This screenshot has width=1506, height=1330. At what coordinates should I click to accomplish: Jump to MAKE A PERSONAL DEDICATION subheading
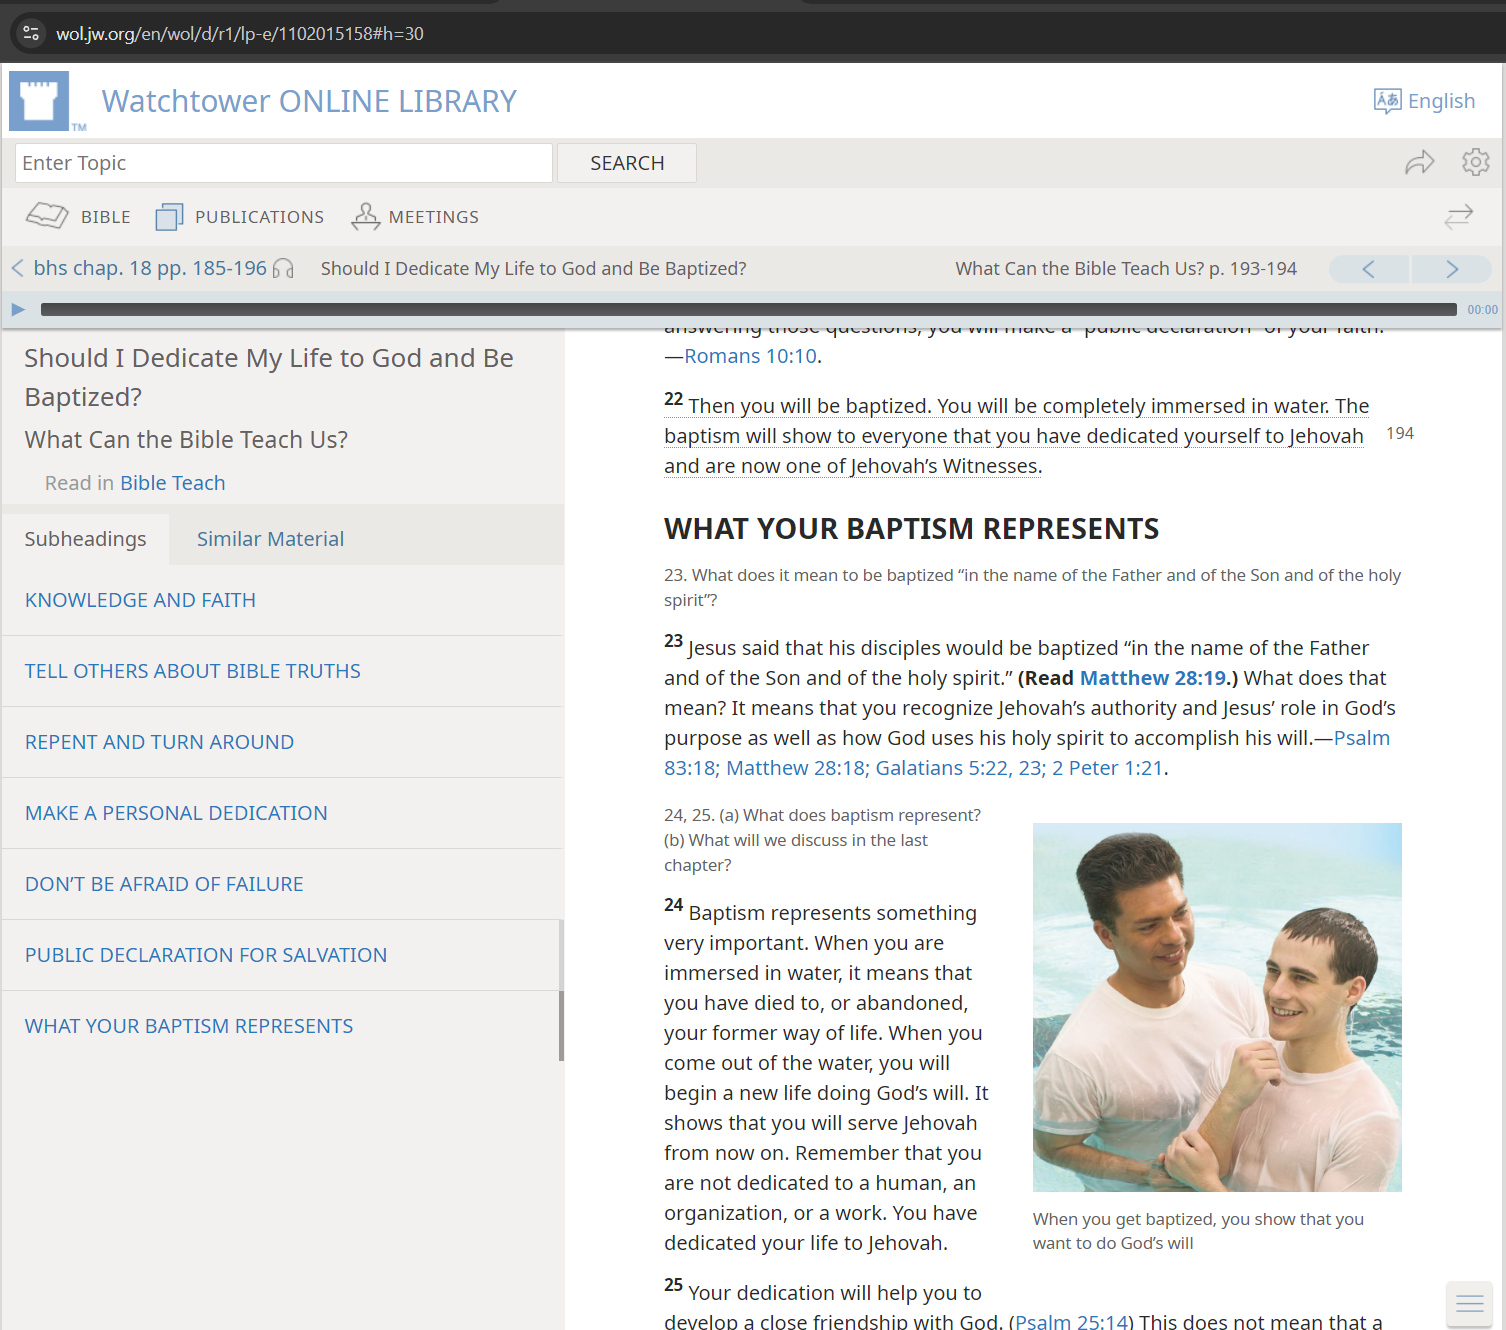(x=176, y=813)
